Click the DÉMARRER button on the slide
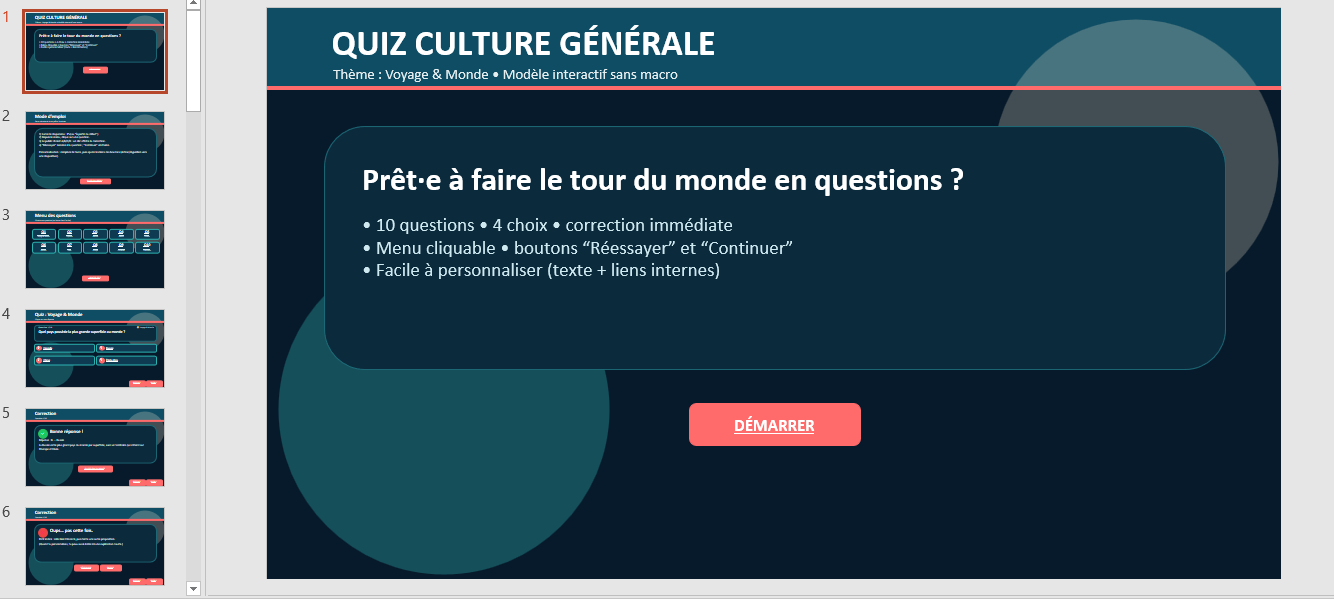This screenshot has width=1334, height=599. [774, 425]
